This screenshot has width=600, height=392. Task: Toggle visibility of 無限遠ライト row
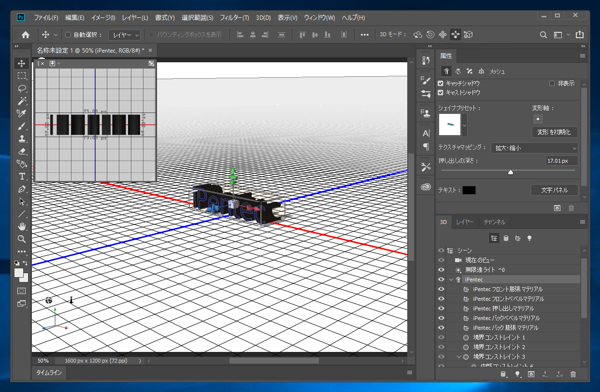(x=441, y=270)
